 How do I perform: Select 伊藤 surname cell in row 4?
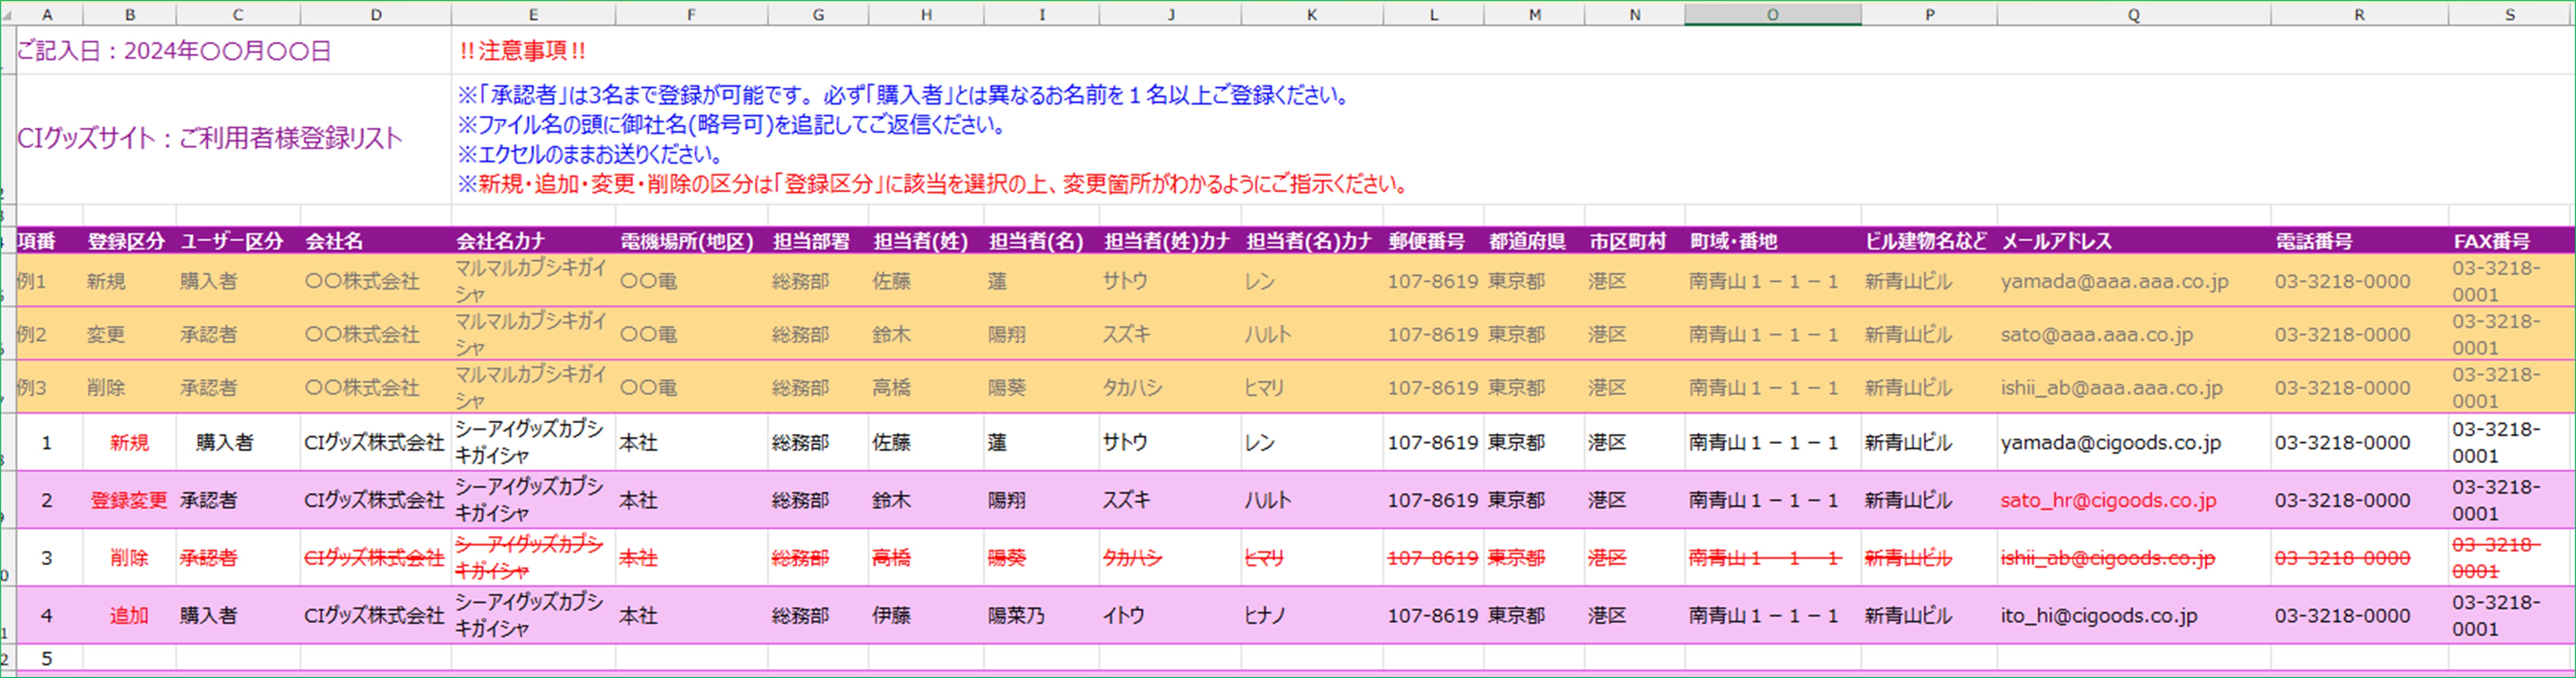point(891,616)
